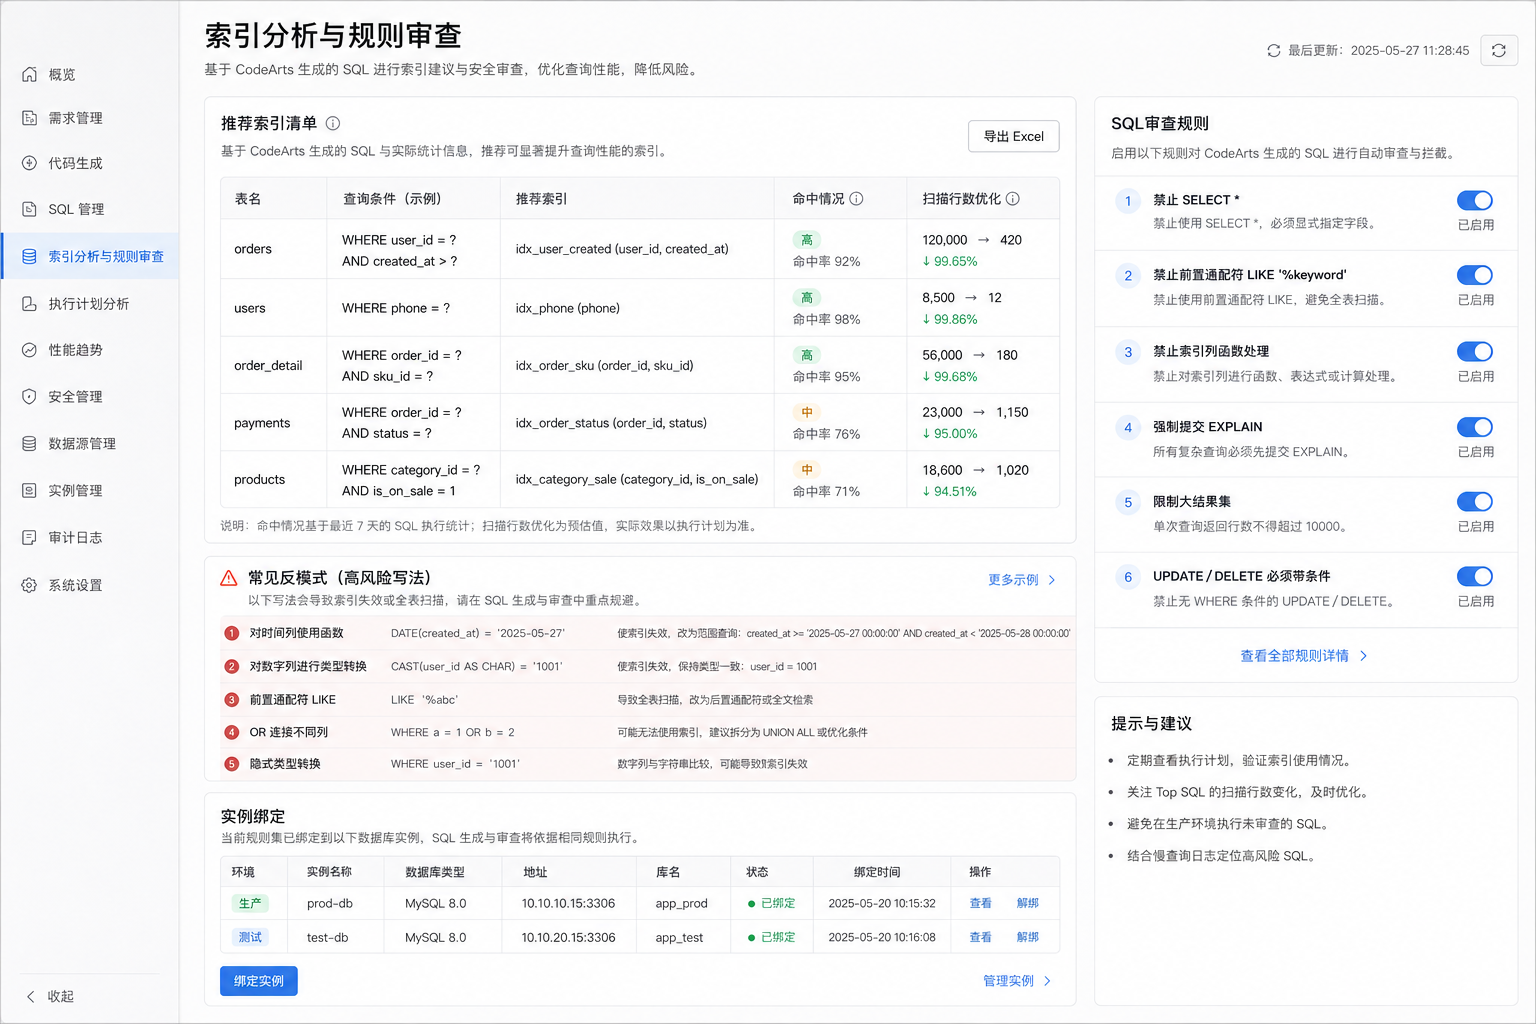The height and width of the screenshot is (1024, 1536).
Task: Toggle the 强制提交 EXPLAIN rule switch
Action: (x=1475, y=427)
